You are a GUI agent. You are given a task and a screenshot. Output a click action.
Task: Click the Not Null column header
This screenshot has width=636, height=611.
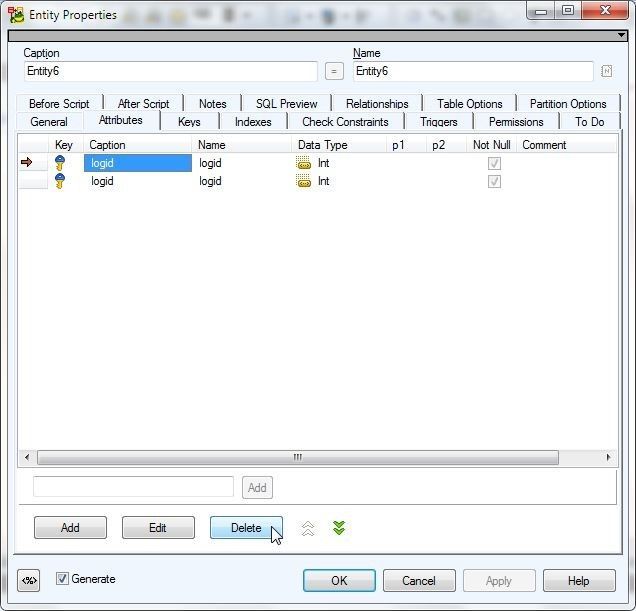(492, 145)
